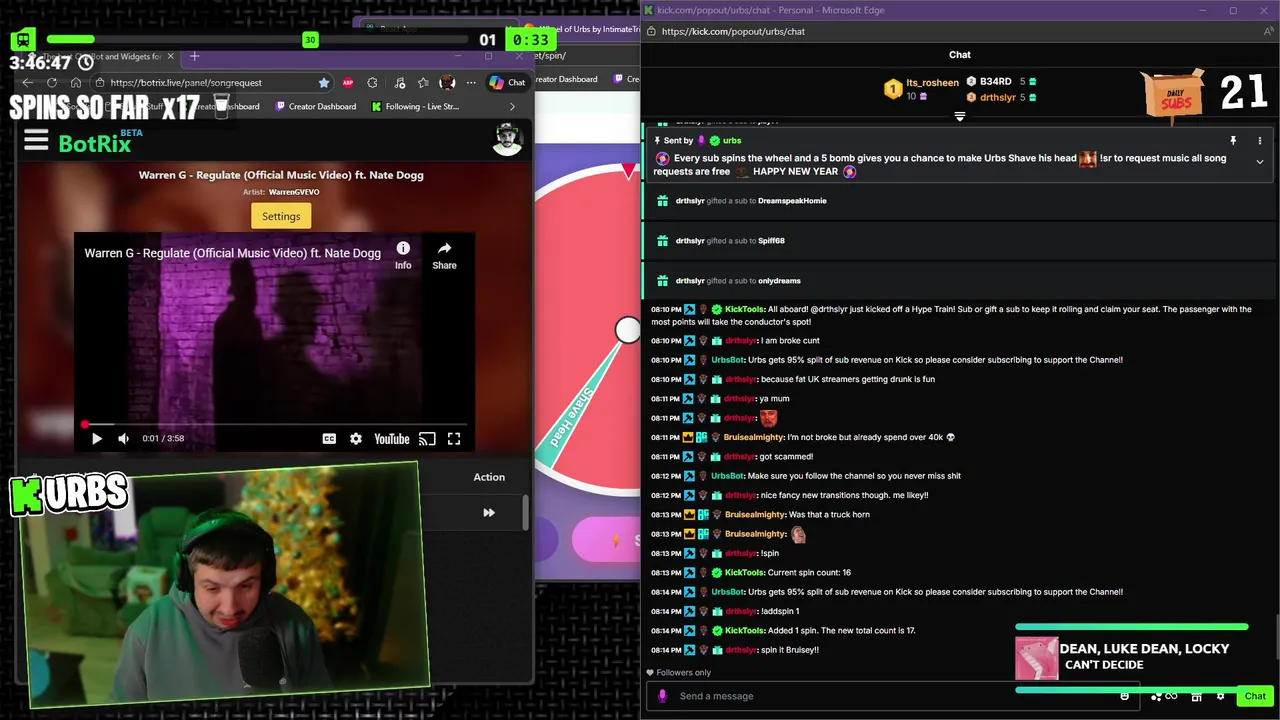This screenshot has width=1280, height=720.
Task: Open the Following - Live Streams bookmark
Action: 415,107
